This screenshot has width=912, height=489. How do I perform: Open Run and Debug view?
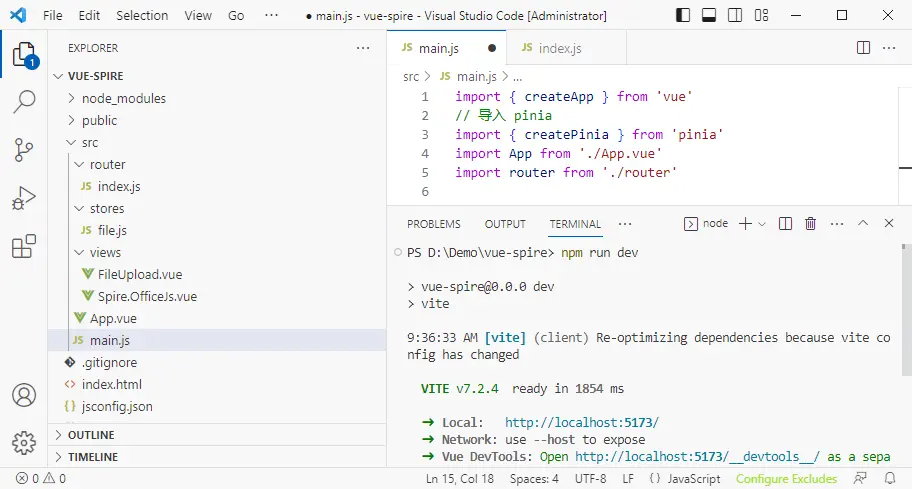[x=24, y=198]
